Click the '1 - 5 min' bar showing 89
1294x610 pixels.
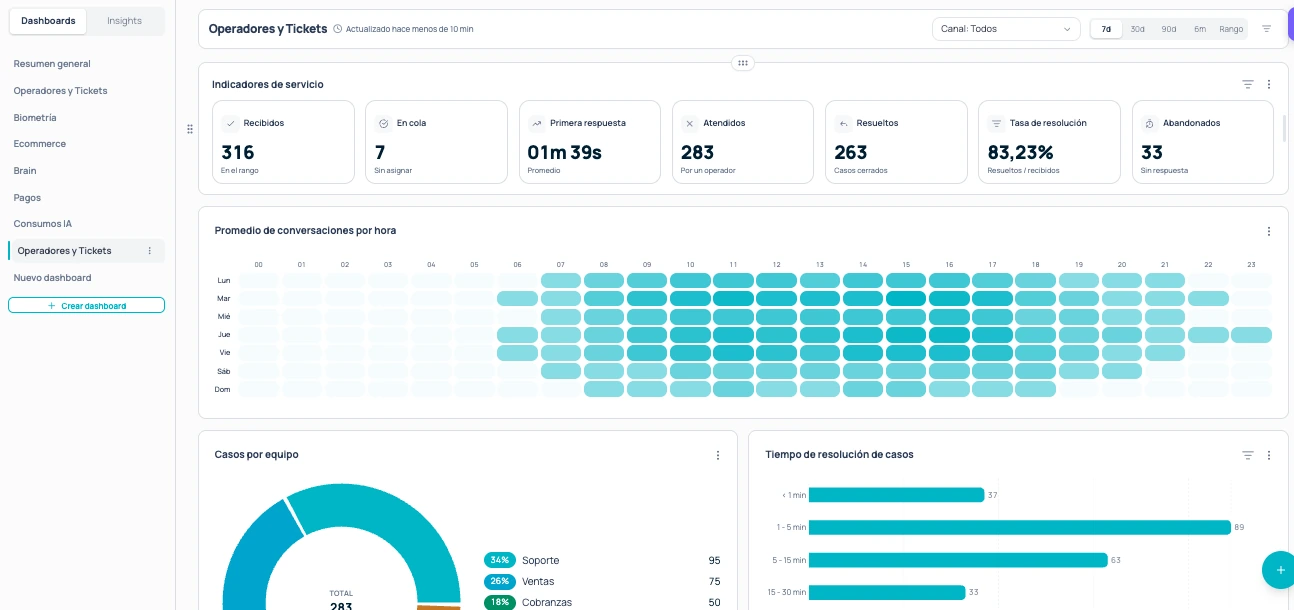pyautogui.click(x=1020, y=527)
